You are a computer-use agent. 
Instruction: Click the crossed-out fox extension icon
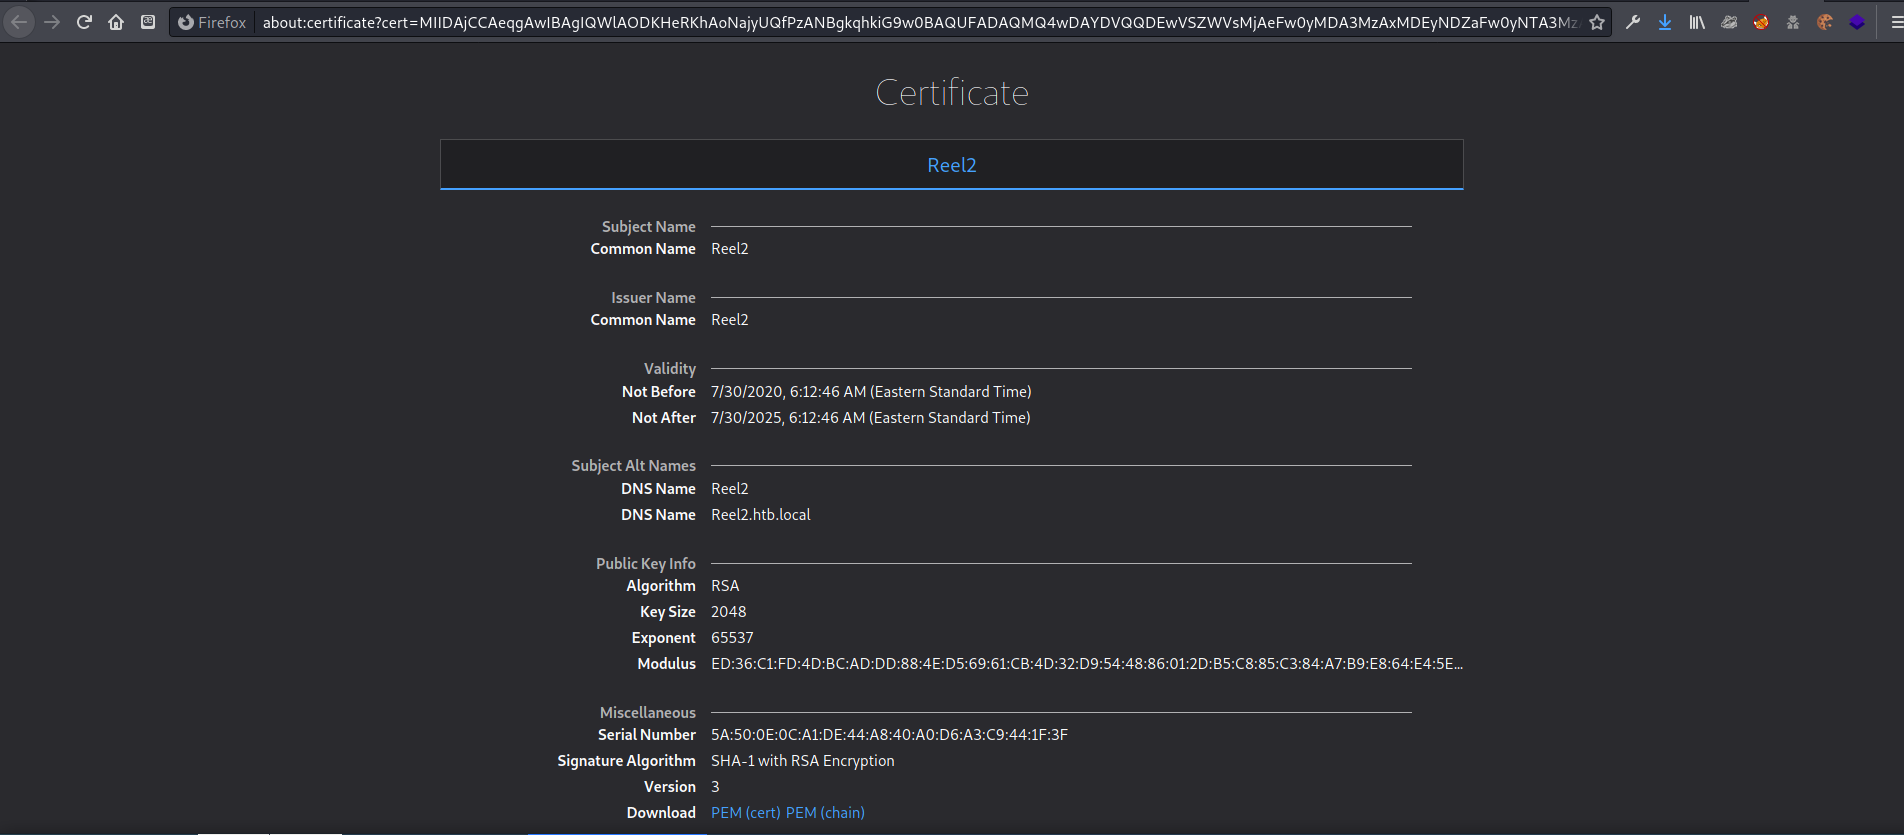click(x=1761, y=22)
